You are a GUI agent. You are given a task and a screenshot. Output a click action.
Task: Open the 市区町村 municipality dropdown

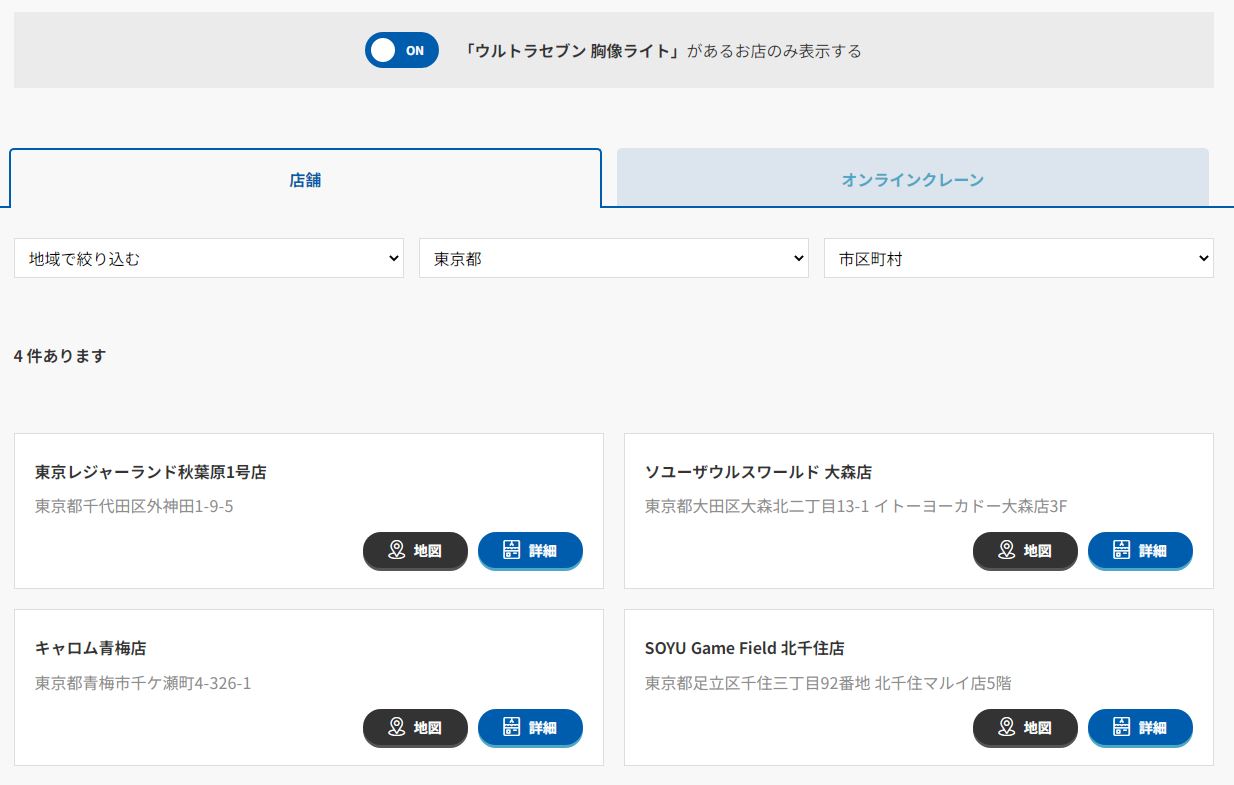pyautogui.click(x=1018, y=258)
